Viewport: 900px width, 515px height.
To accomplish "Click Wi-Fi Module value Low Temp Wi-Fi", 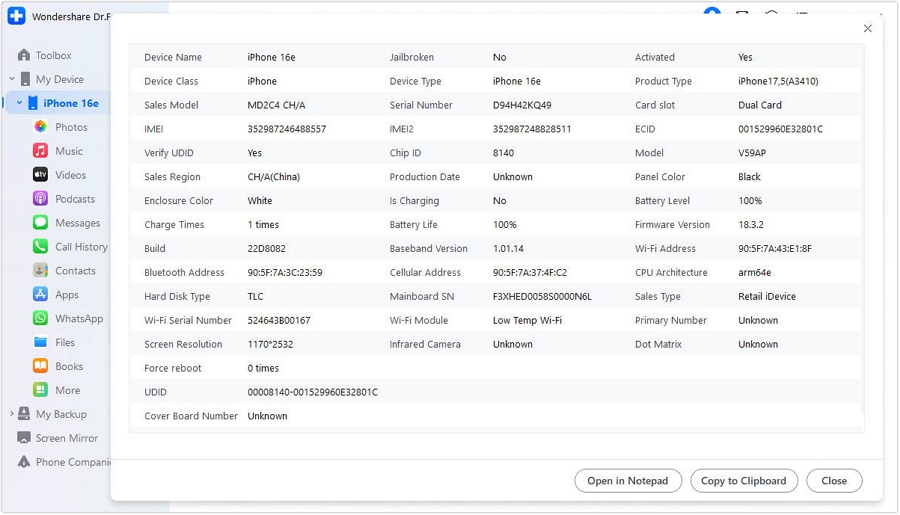I will (527, 320).
